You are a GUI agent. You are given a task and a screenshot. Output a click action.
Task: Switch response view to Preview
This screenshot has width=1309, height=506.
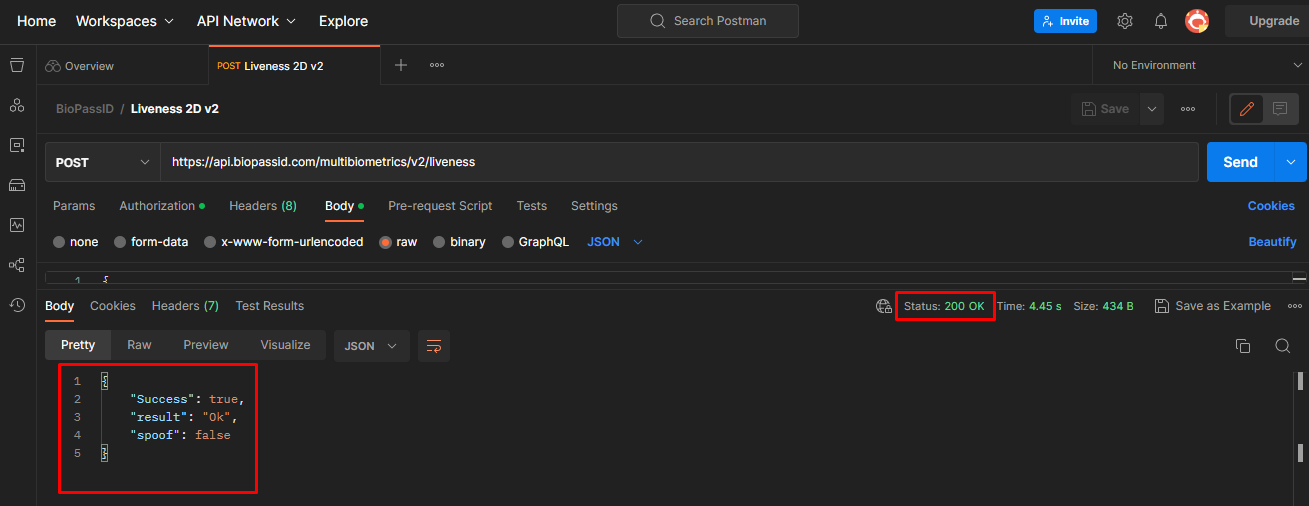click(206, 345)
